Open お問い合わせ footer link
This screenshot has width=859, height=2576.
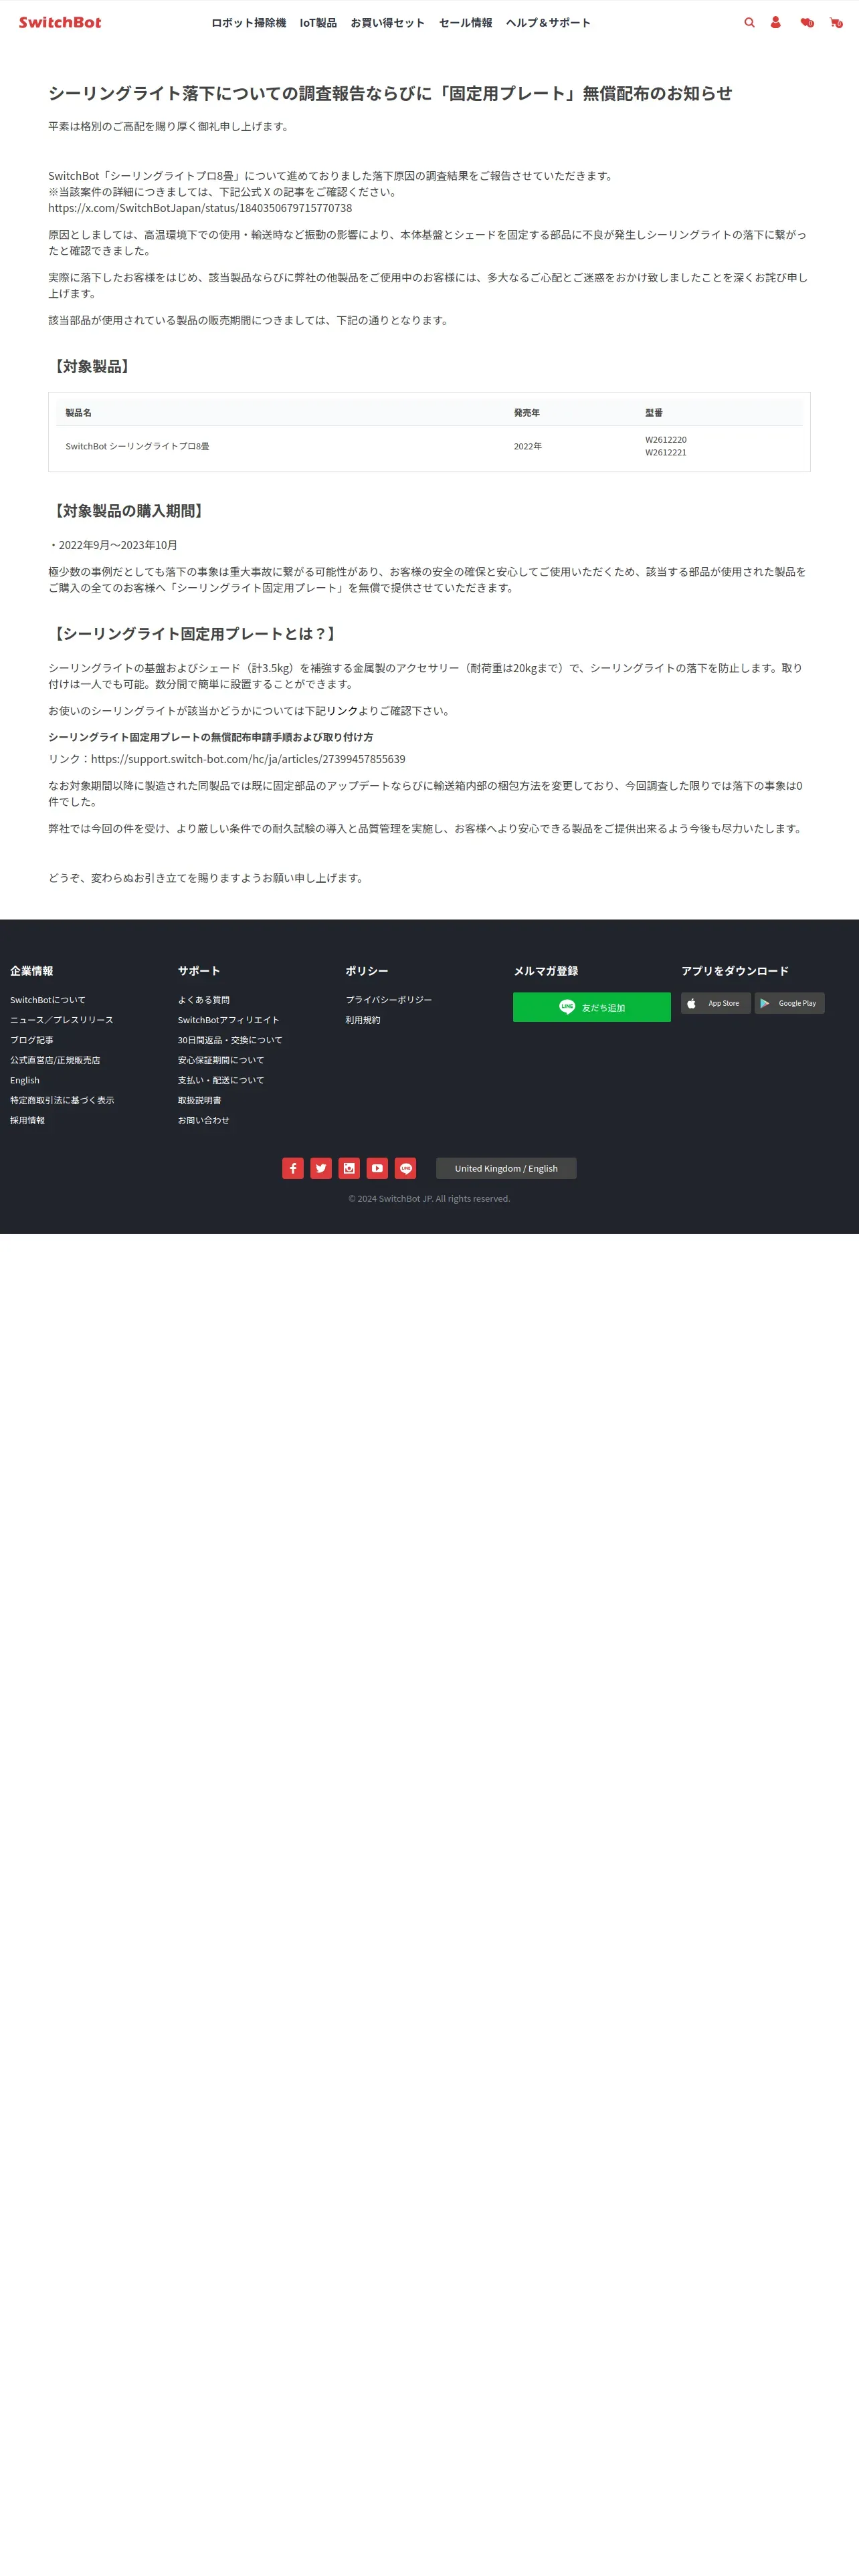pos(204,1120)
